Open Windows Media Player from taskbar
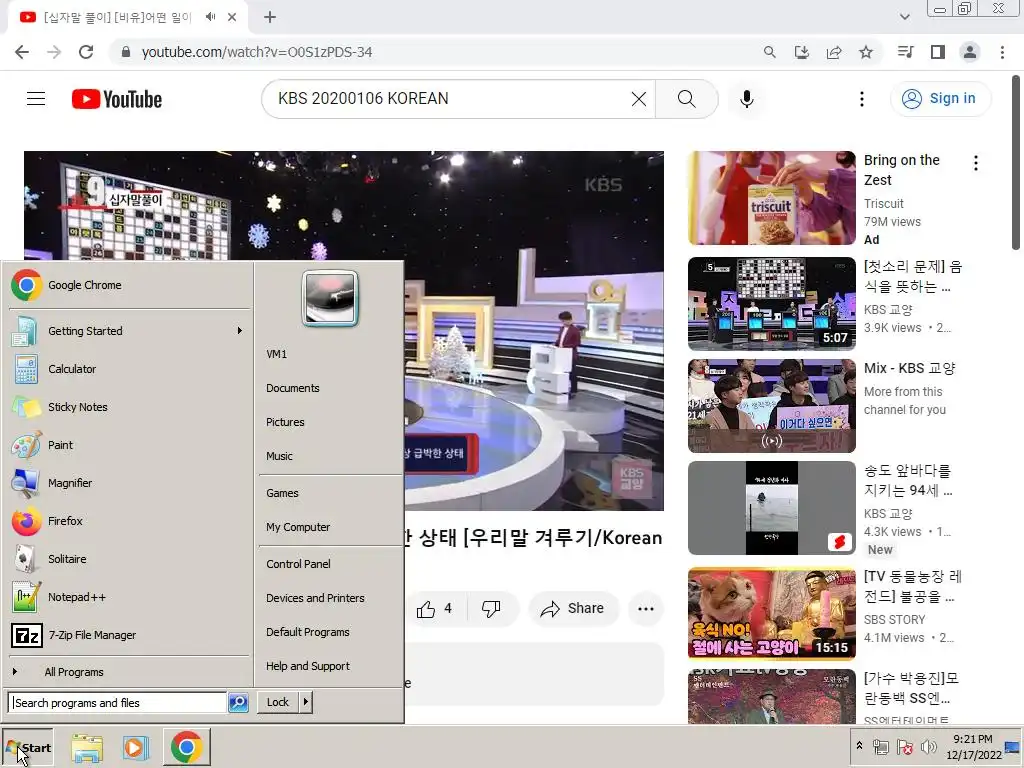 click(x=136, y=748)
